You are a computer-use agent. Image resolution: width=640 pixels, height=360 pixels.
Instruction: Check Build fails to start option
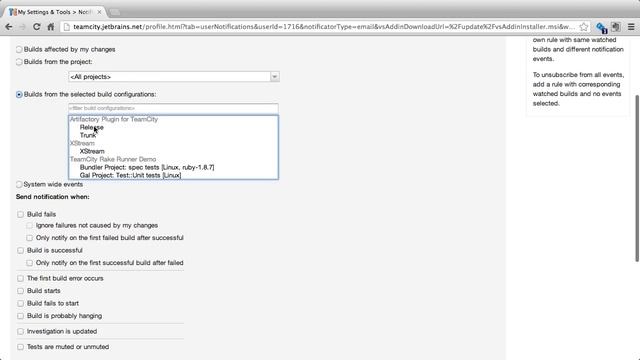click(20, 303)
